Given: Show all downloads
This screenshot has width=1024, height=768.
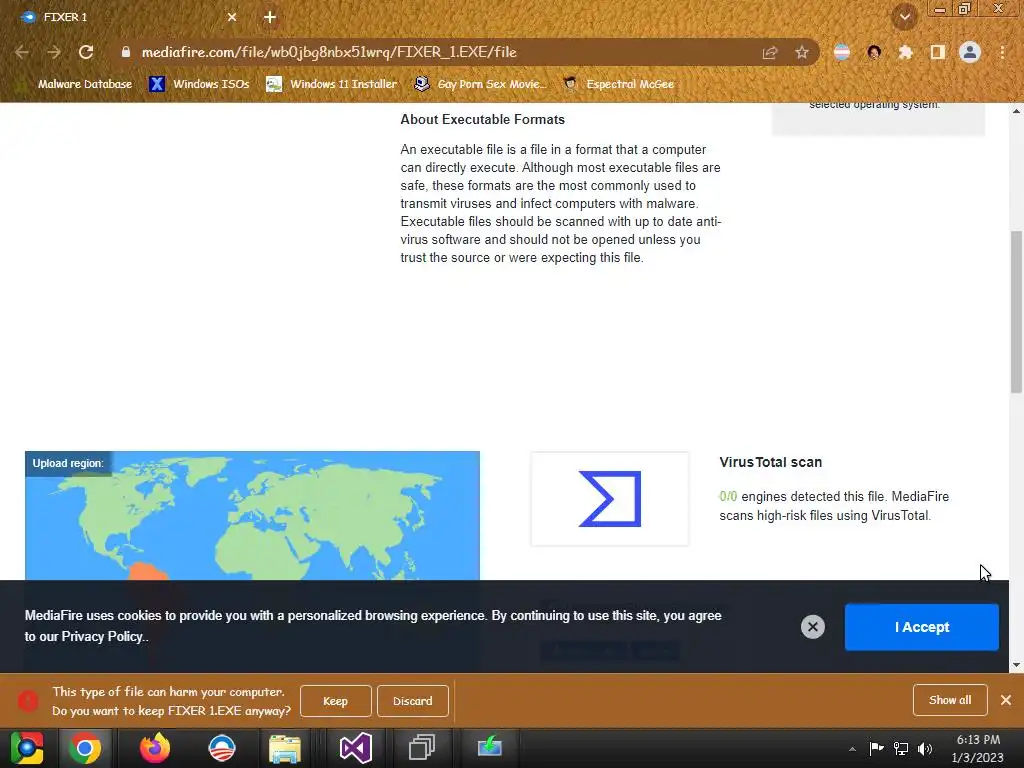Looking at the screenshot, I should 950,700.
